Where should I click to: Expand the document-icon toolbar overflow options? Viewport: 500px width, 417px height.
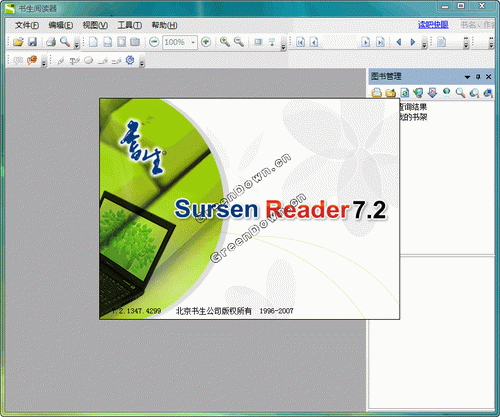click(466, 43)
